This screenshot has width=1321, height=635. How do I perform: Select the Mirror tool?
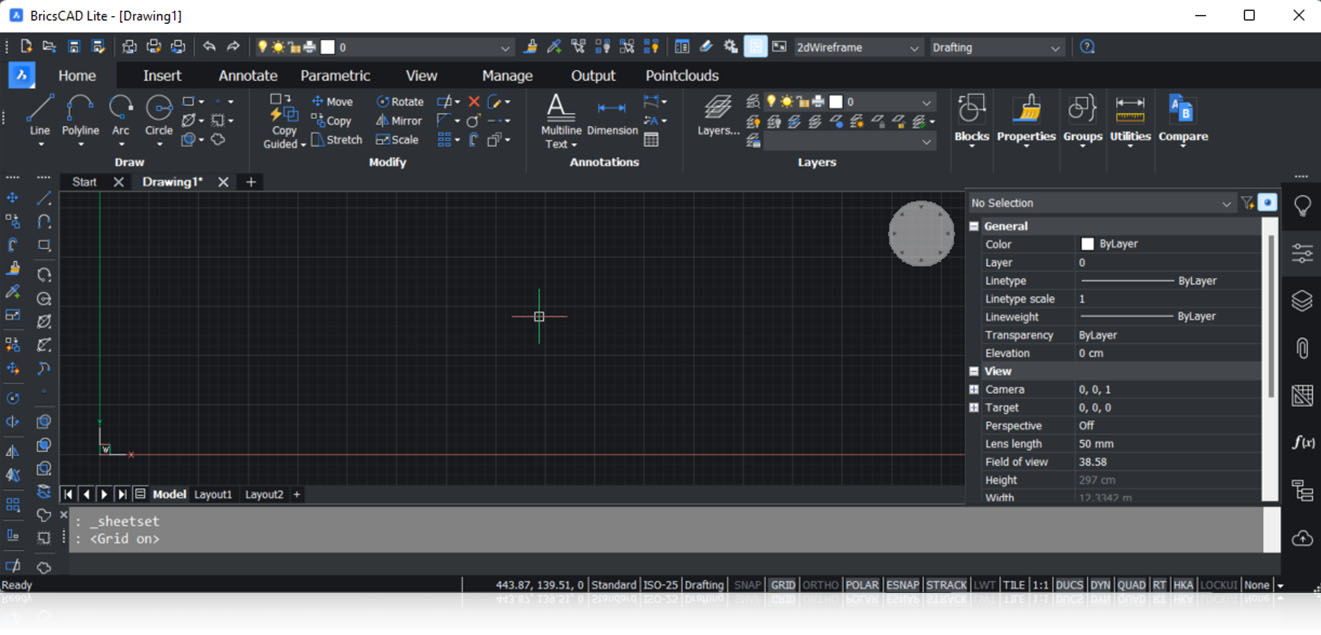pos(399,121)
